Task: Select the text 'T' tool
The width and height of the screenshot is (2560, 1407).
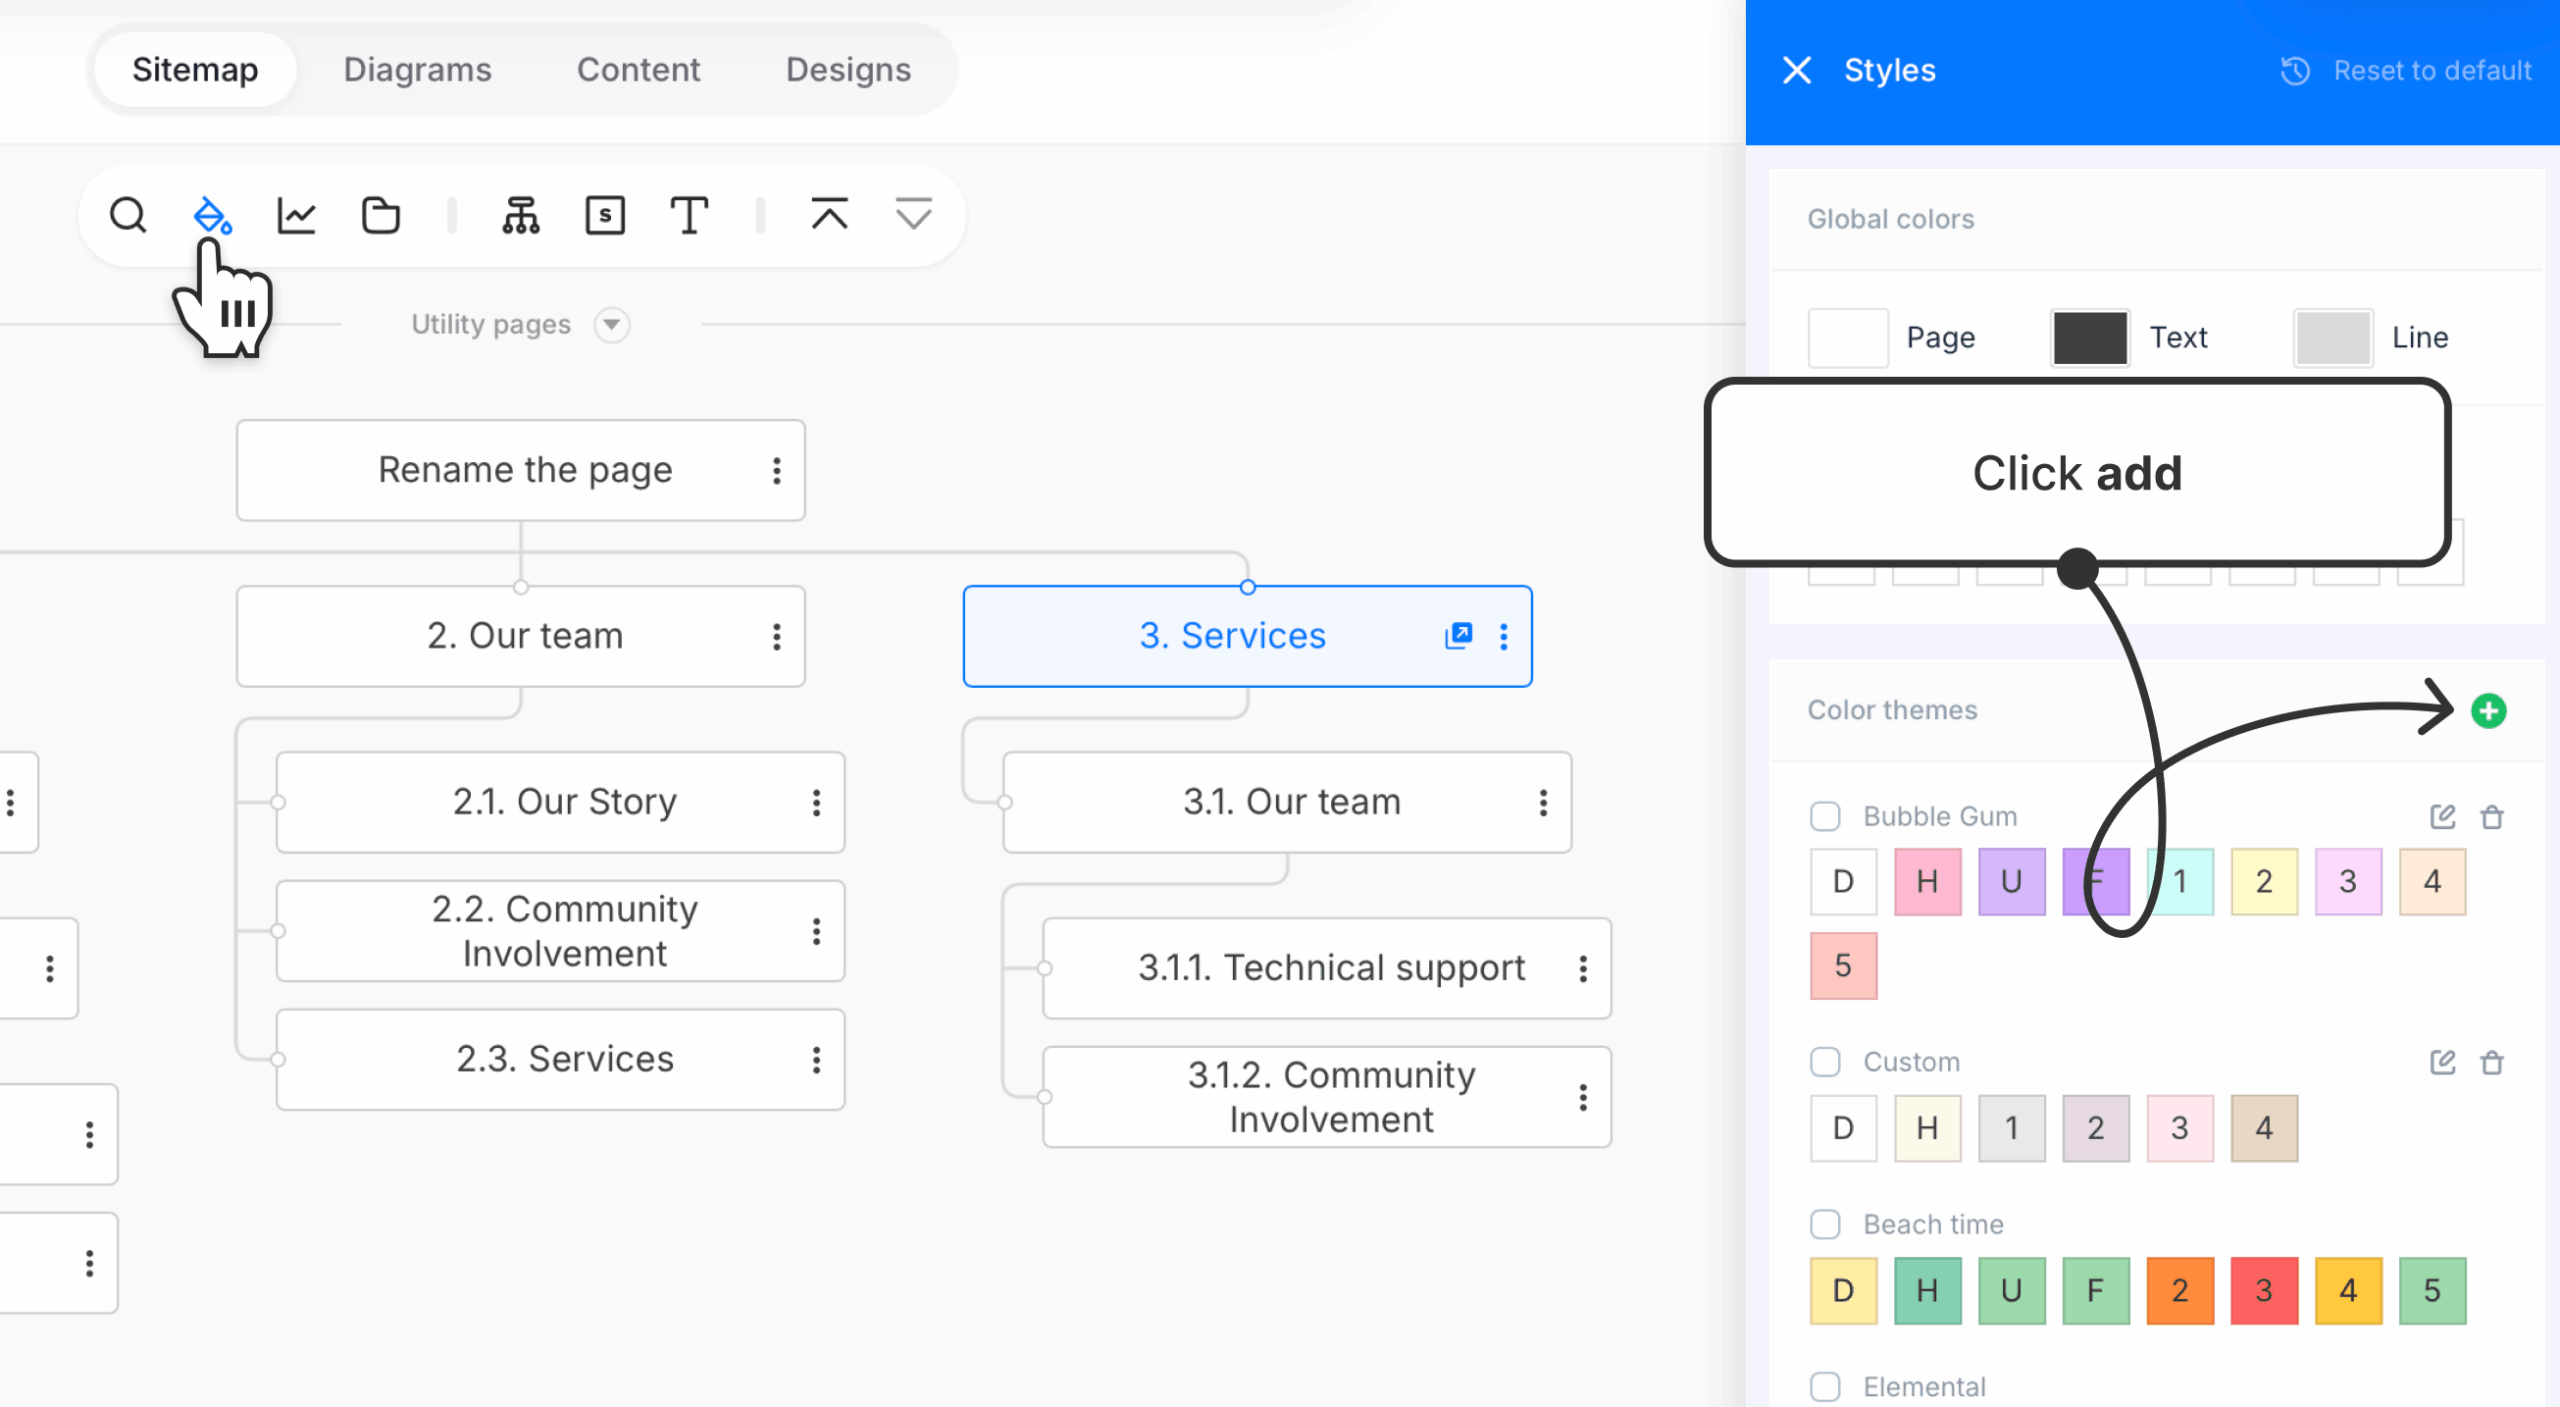Action: pyautogui.click(x=689, y=215)
